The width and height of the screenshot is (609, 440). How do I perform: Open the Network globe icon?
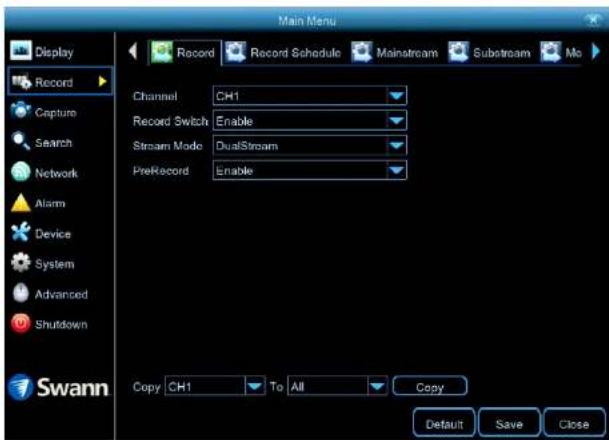pyautogui.click(x=21, y=172)
